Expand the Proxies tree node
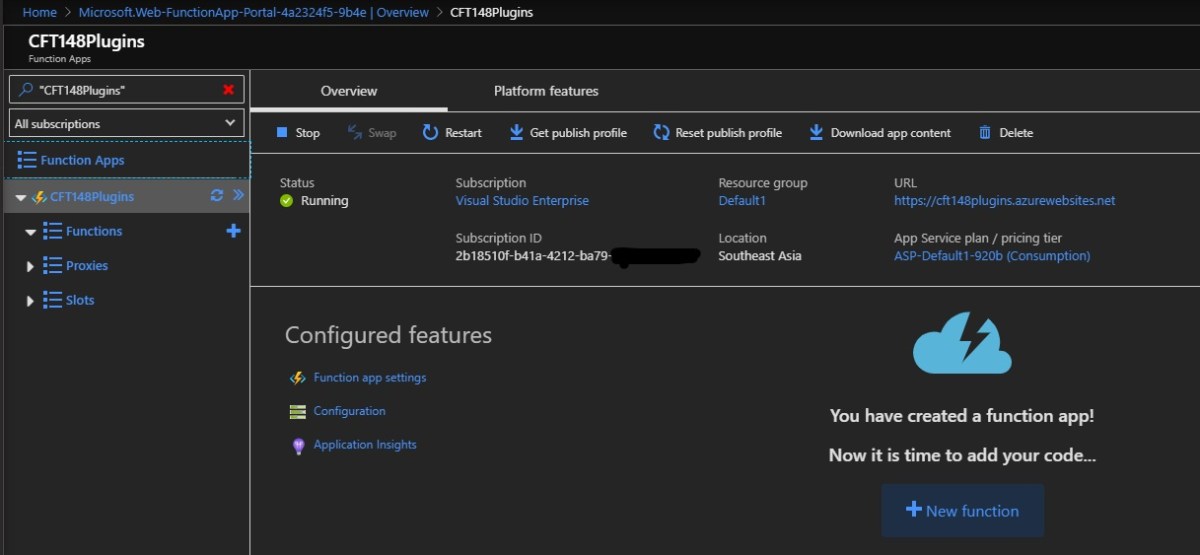This screenshot has height=555, width=1200. pyautogui.click(x=30, y=267)
